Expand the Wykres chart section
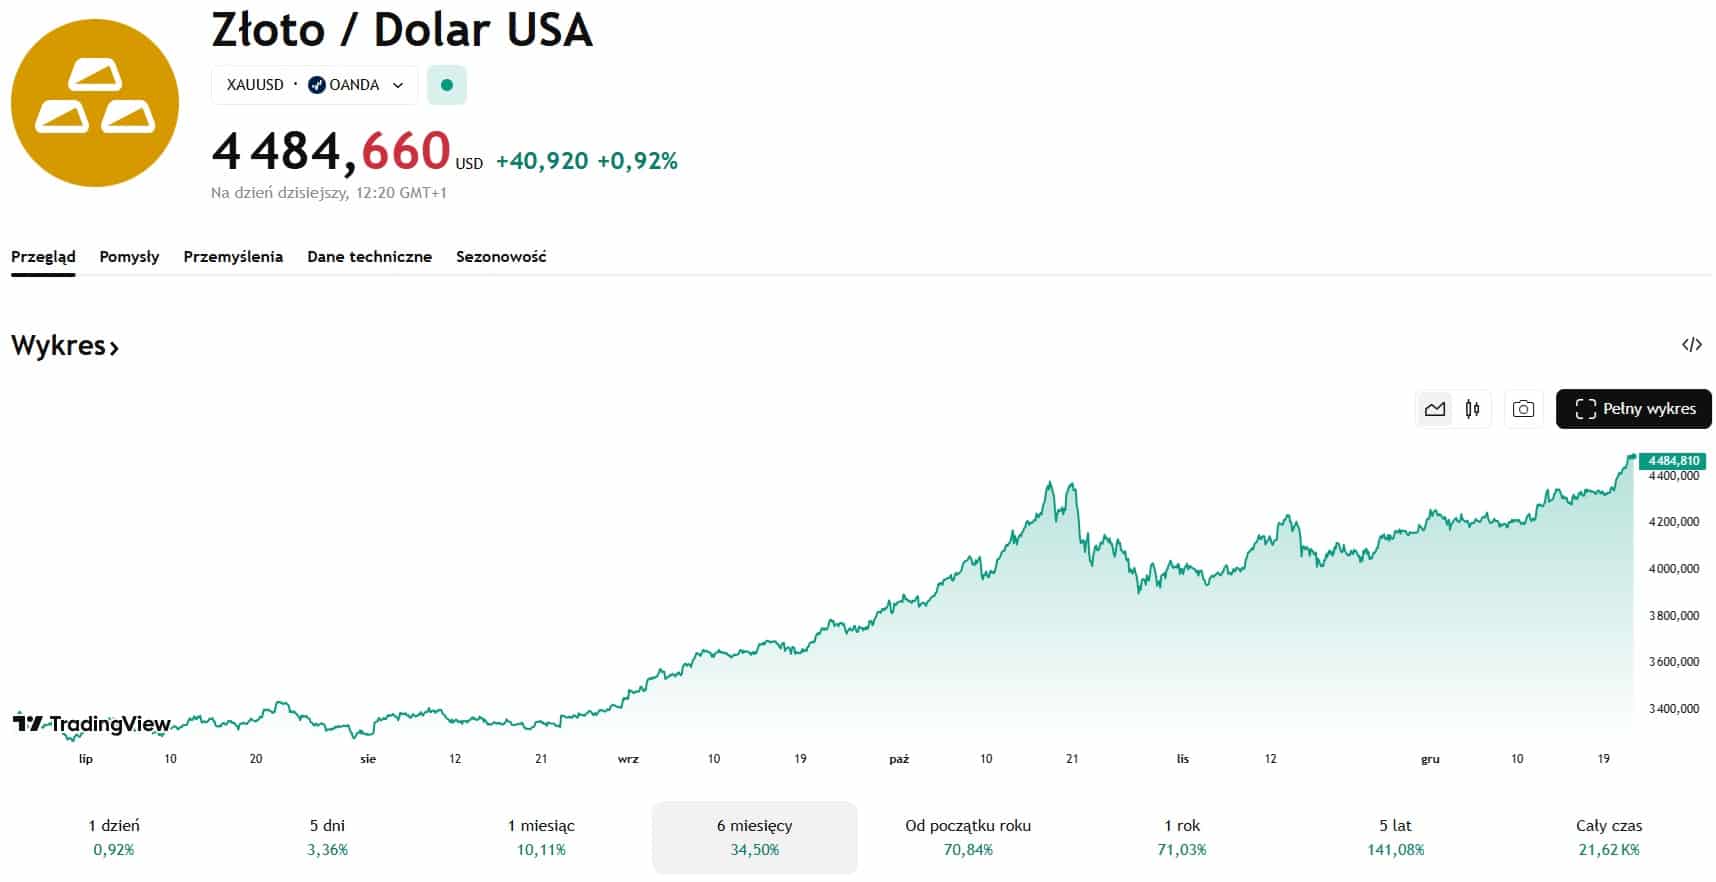 pyautogui.click(x=65, y=346)
